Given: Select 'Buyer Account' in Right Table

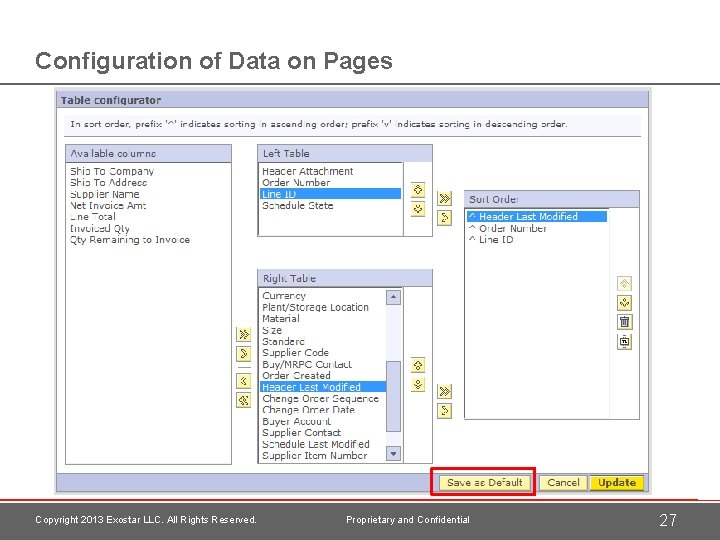Looking at the screenshot, I should [x=296, y=421].
